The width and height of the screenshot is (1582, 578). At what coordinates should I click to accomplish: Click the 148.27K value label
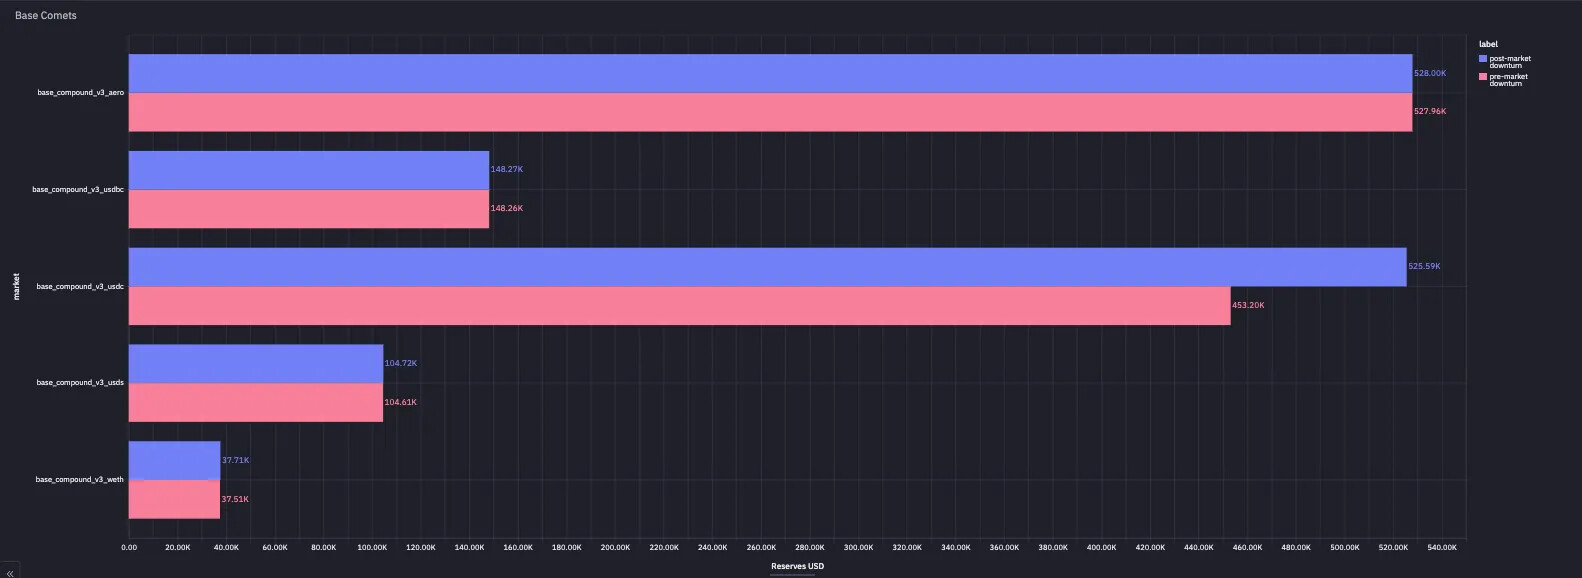pyautogui.click(x=507, y=170)
